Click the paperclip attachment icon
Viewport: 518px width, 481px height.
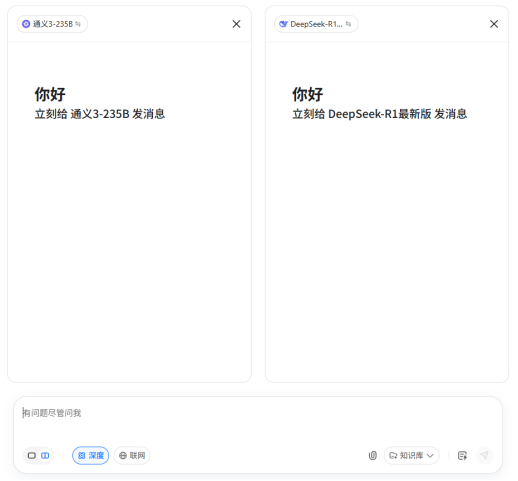coord(373,455)
